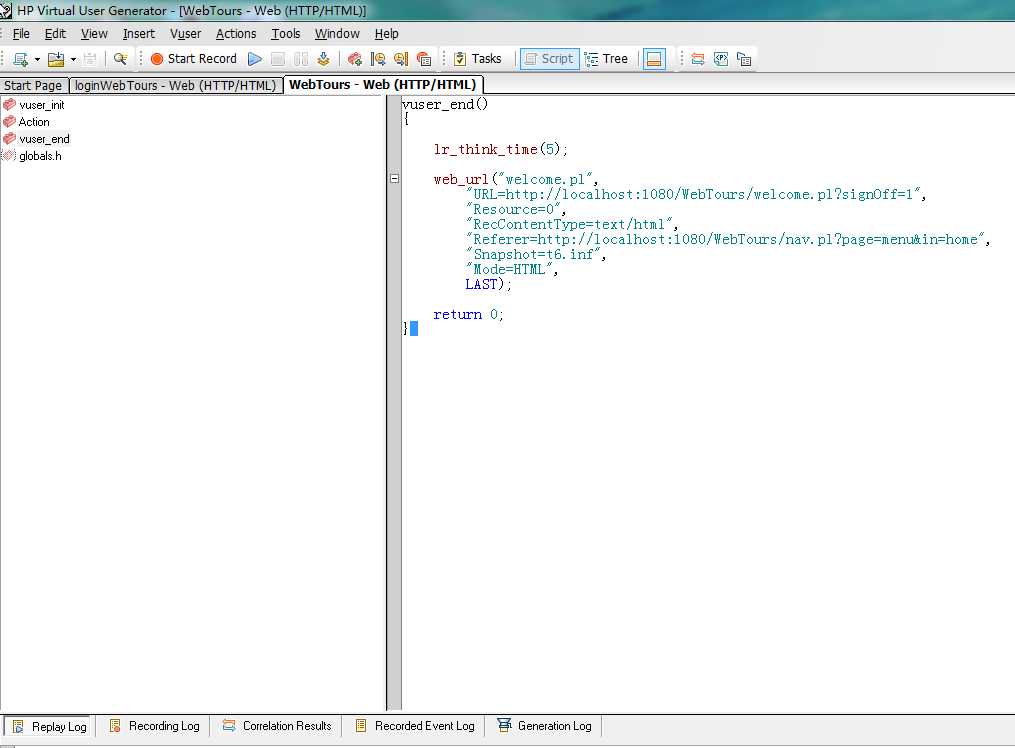
Task: Open the Tools menu
Action: coord(285,34)
